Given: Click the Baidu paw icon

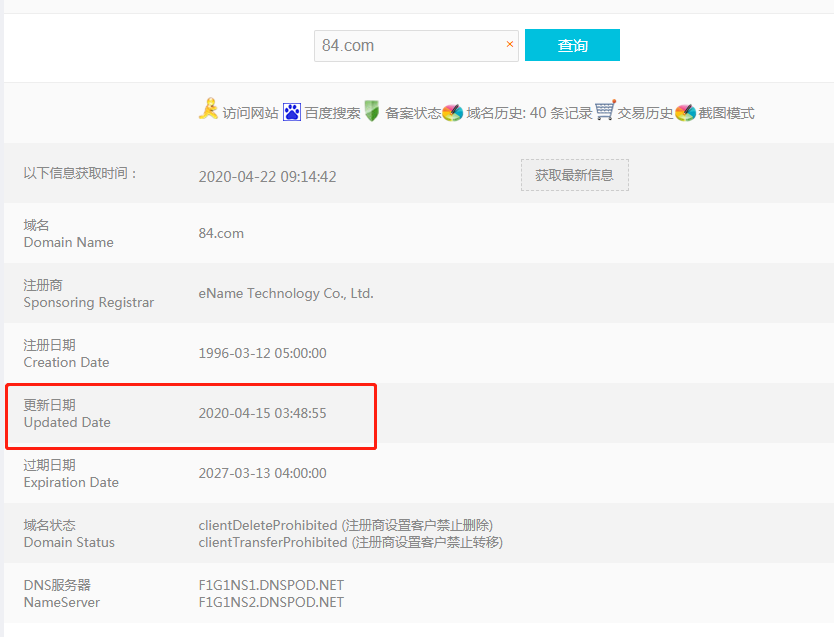Looking at the screenshot, I should 292,112.
